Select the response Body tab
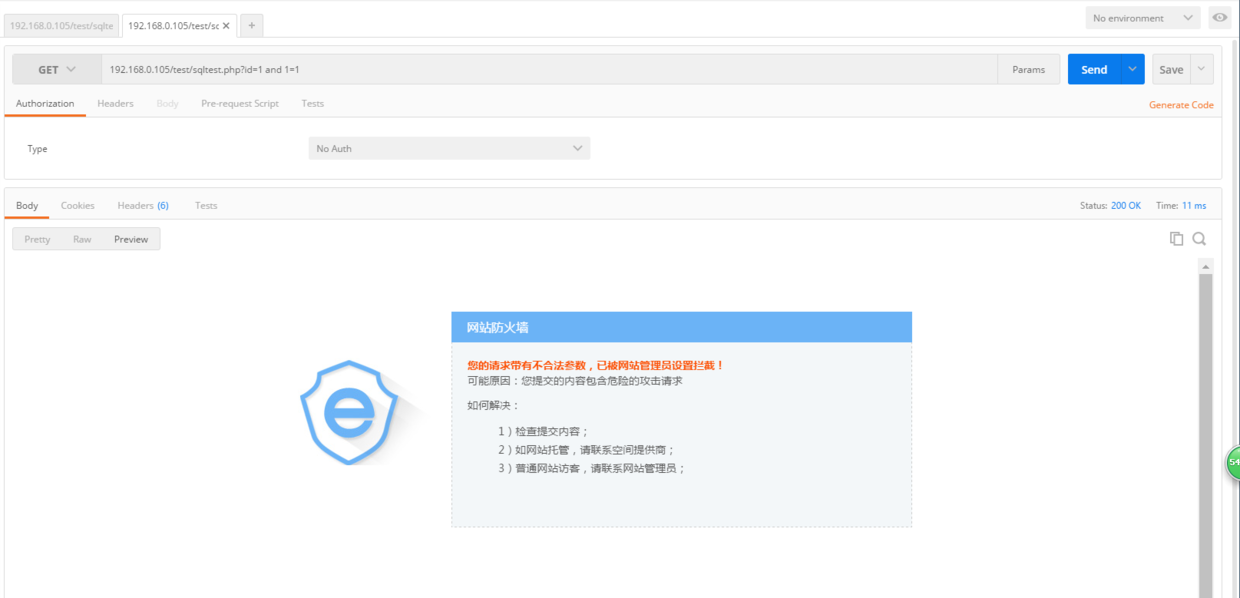Screen dimensions: 1240x598 pos(27,206)
